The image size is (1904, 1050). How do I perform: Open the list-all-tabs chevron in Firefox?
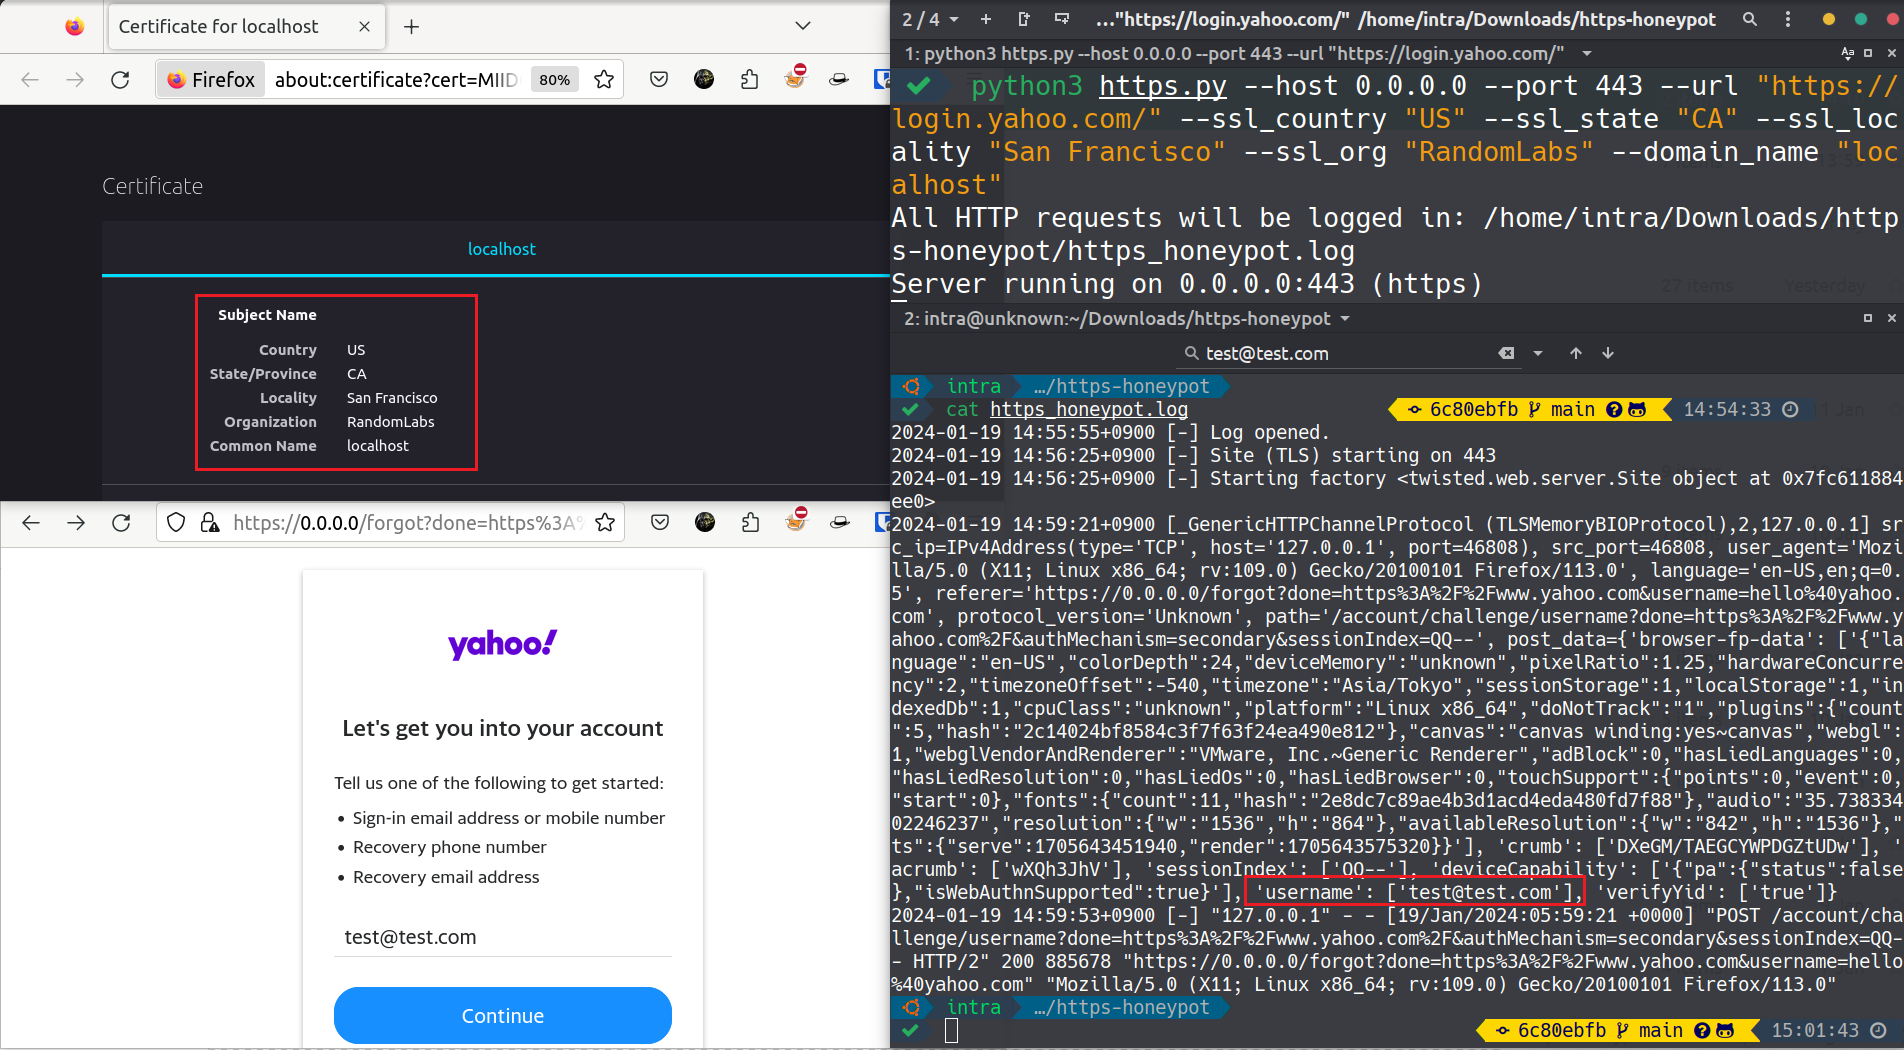(x=802, y=26)
